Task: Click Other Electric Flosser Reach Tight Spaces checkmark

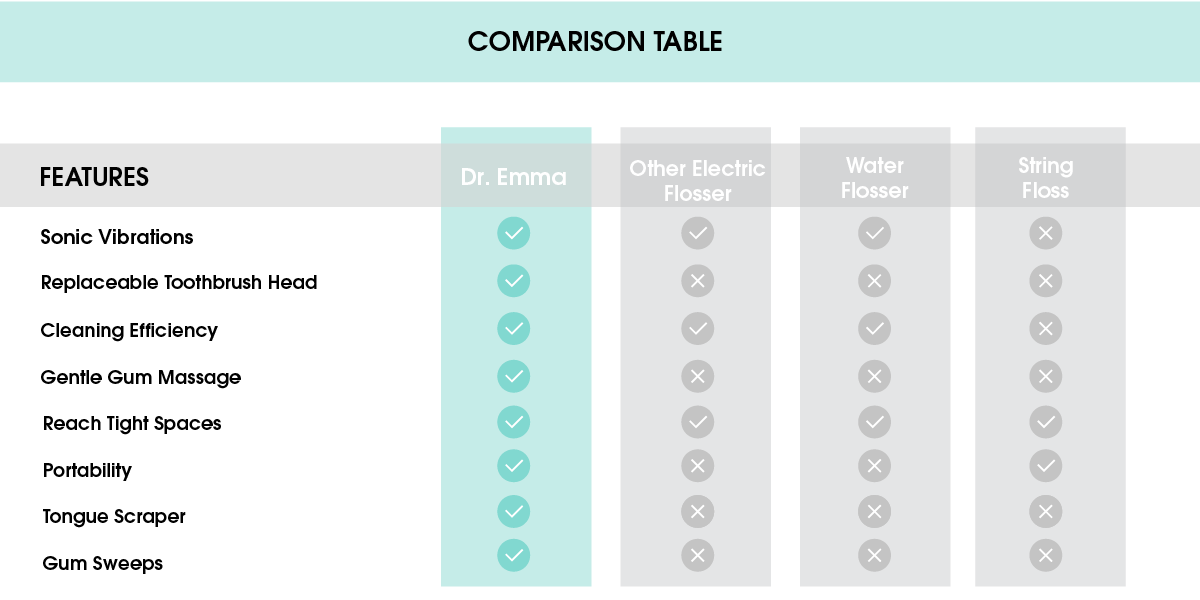Action: [x=698, y=422]
